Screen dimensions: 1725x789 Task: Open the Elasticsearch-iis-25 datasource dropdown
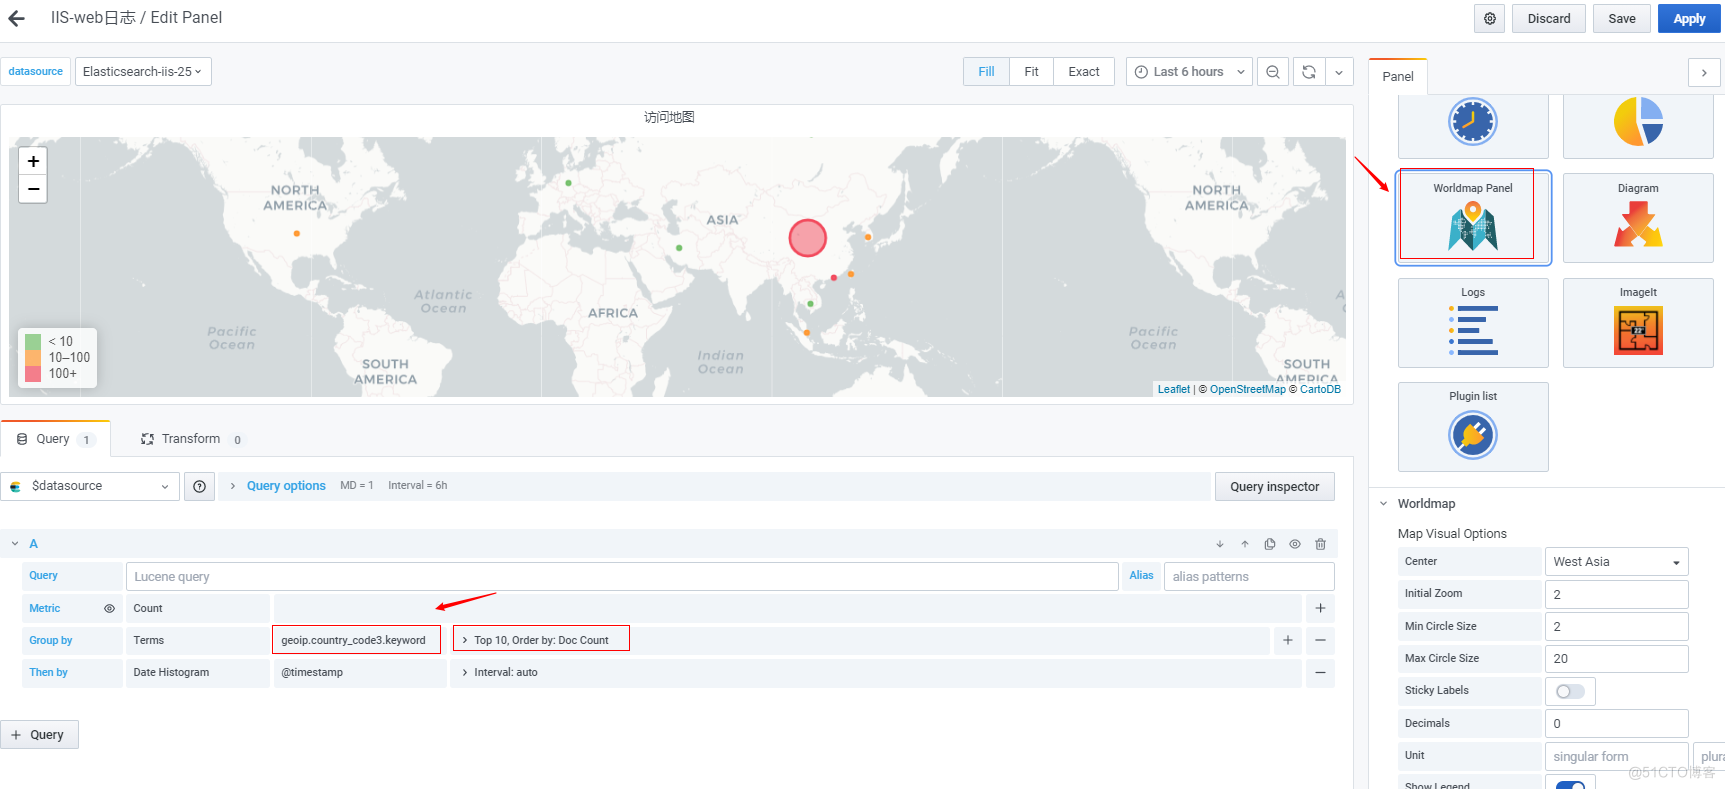tap(143, 72)
